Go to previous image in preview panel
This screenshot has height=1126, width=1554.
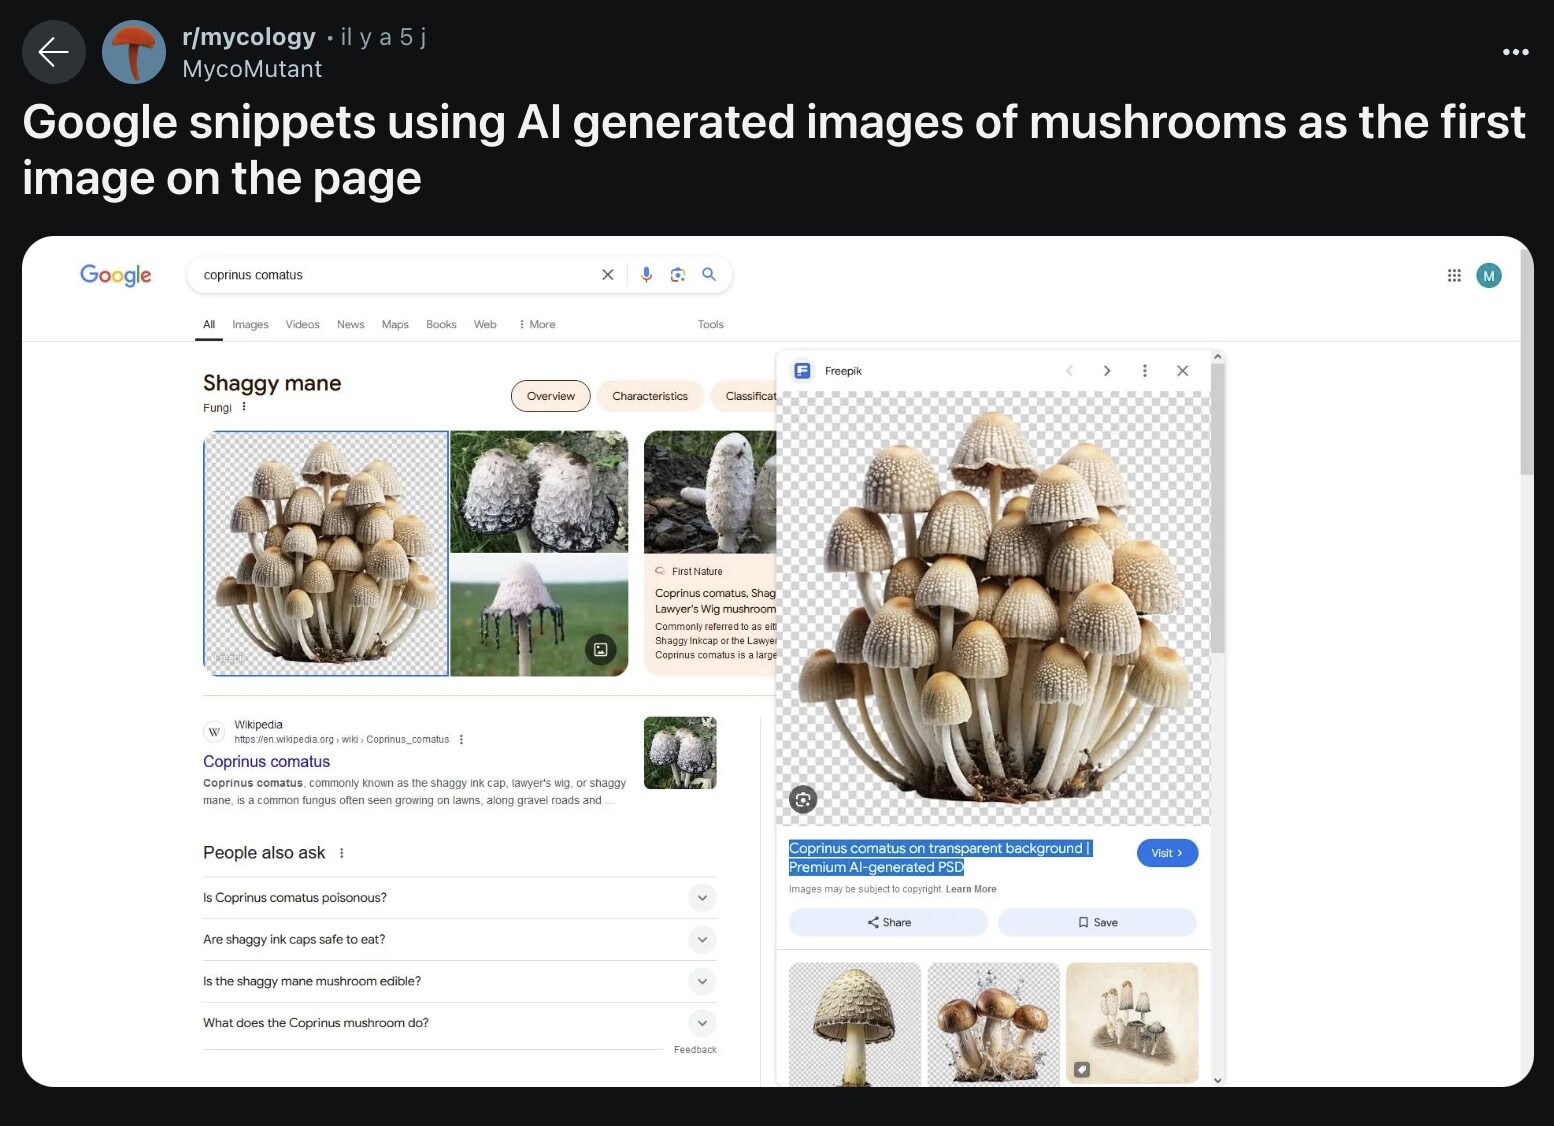tap(1069, 371)
